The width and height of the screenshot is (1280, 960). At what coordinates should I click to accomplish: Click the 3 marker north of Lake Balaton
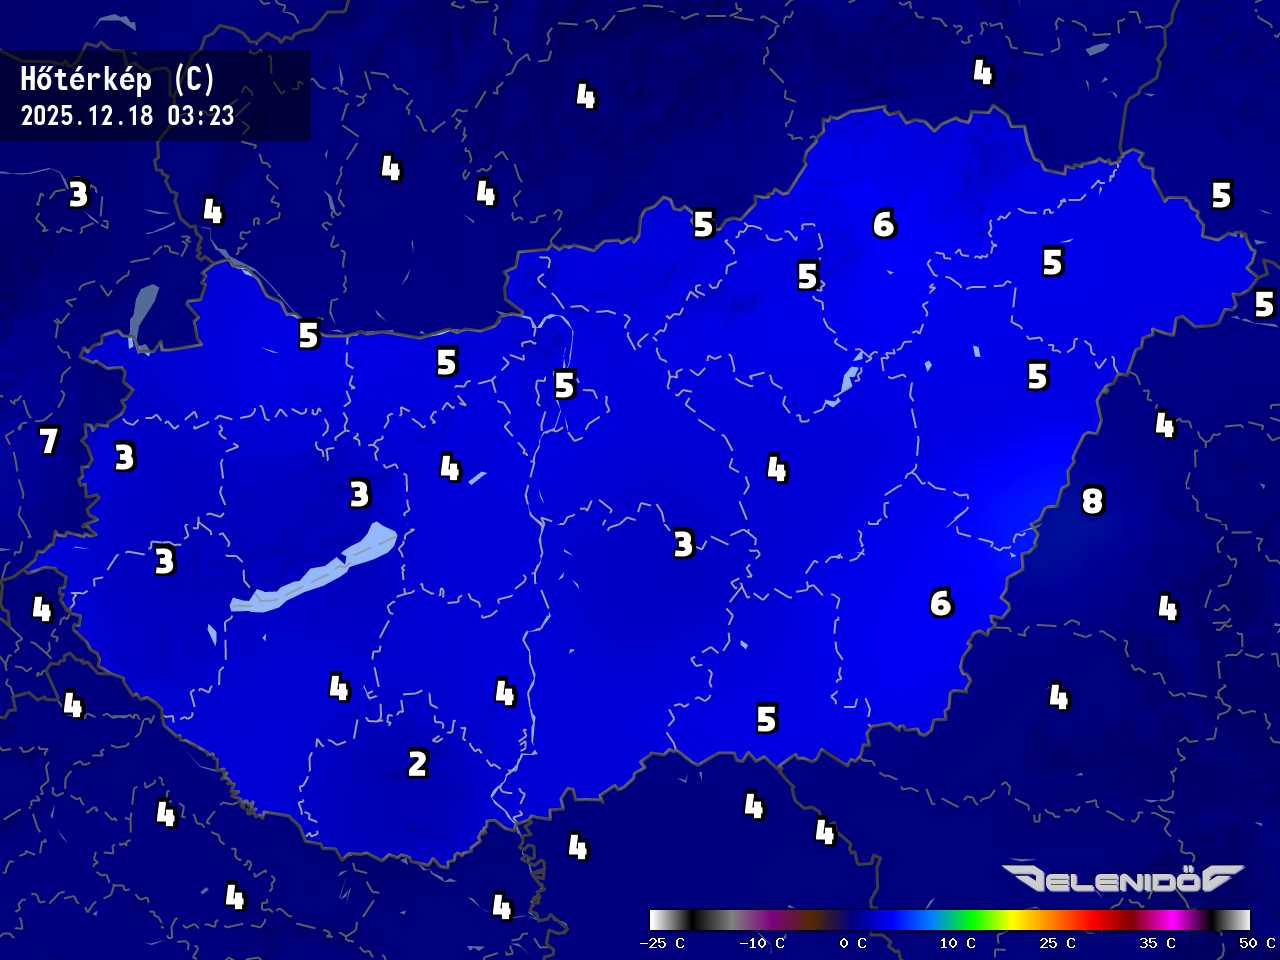[x=360, y=494]
